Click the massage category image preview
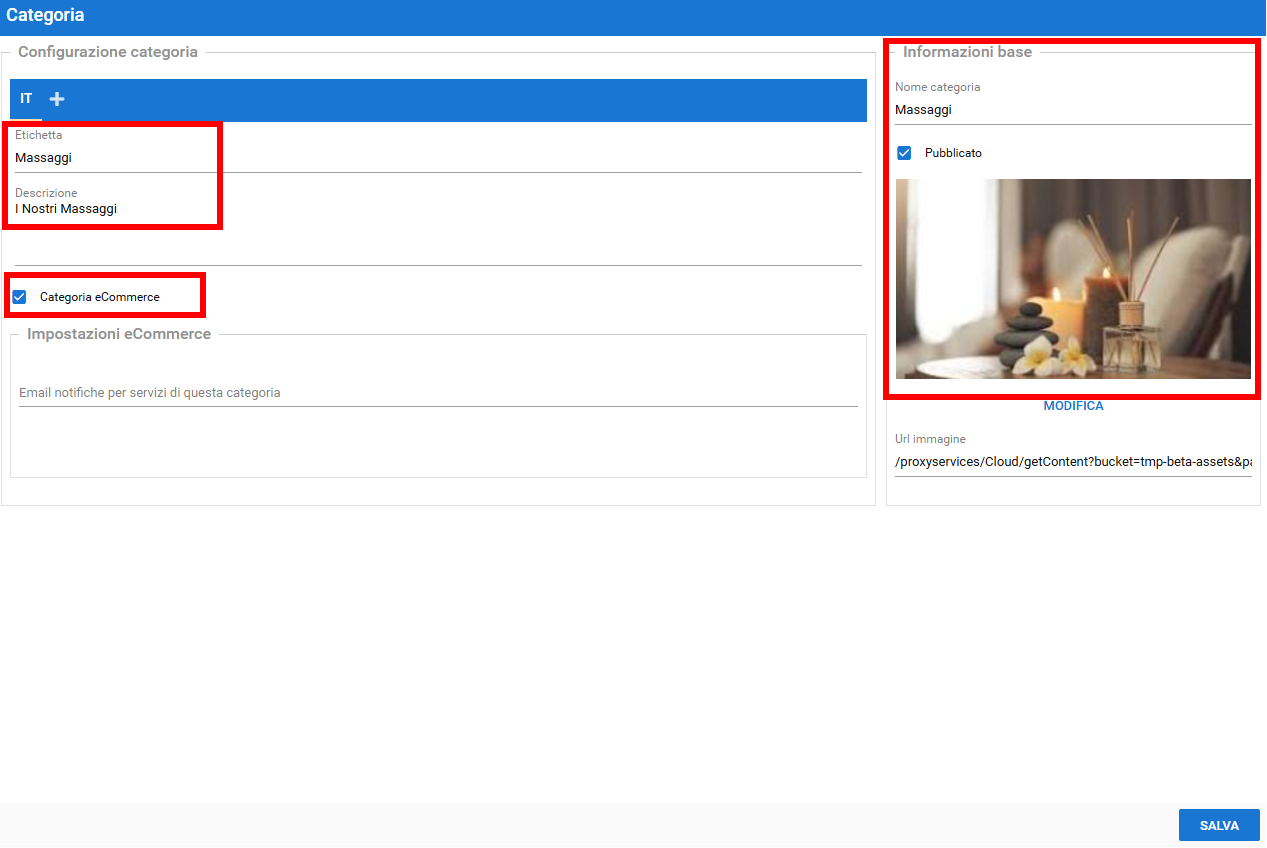Image resolution: width=1267 pixels, height=848 pixels. coord(1072,279)
